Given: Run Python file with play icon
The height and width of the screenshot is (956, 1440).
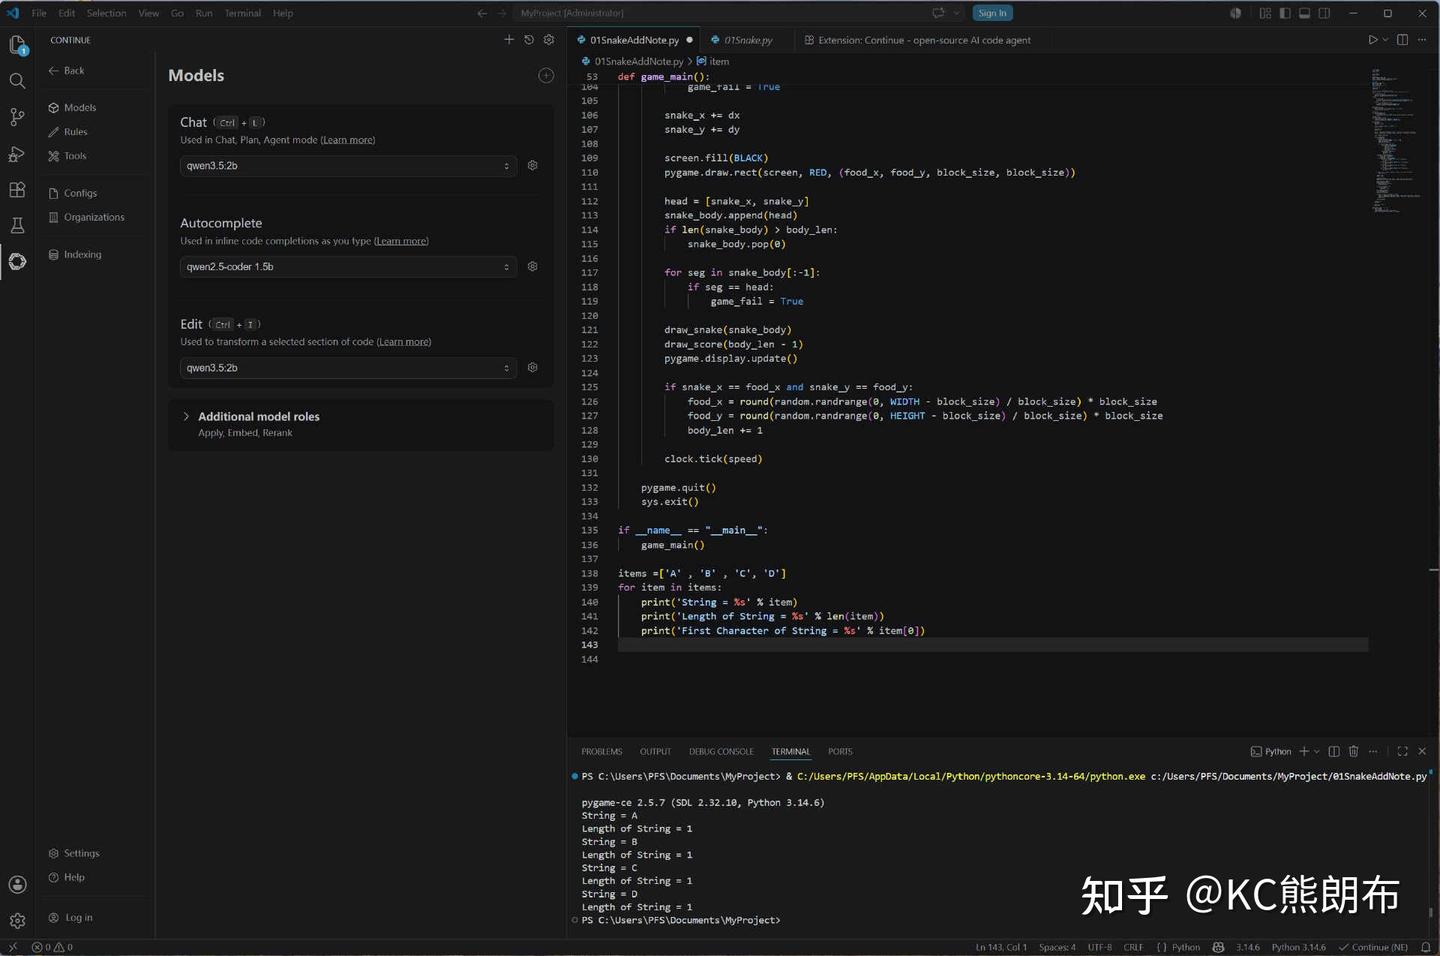Looking at the screenshot, I should pos(1373,40).
